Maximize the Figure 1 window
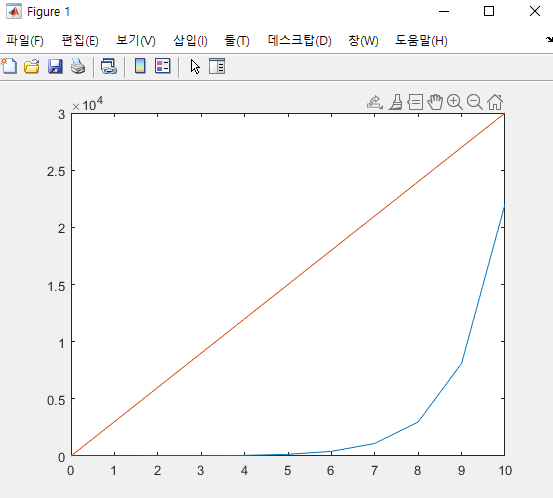The image size is (553, 498). click(489, 11)
